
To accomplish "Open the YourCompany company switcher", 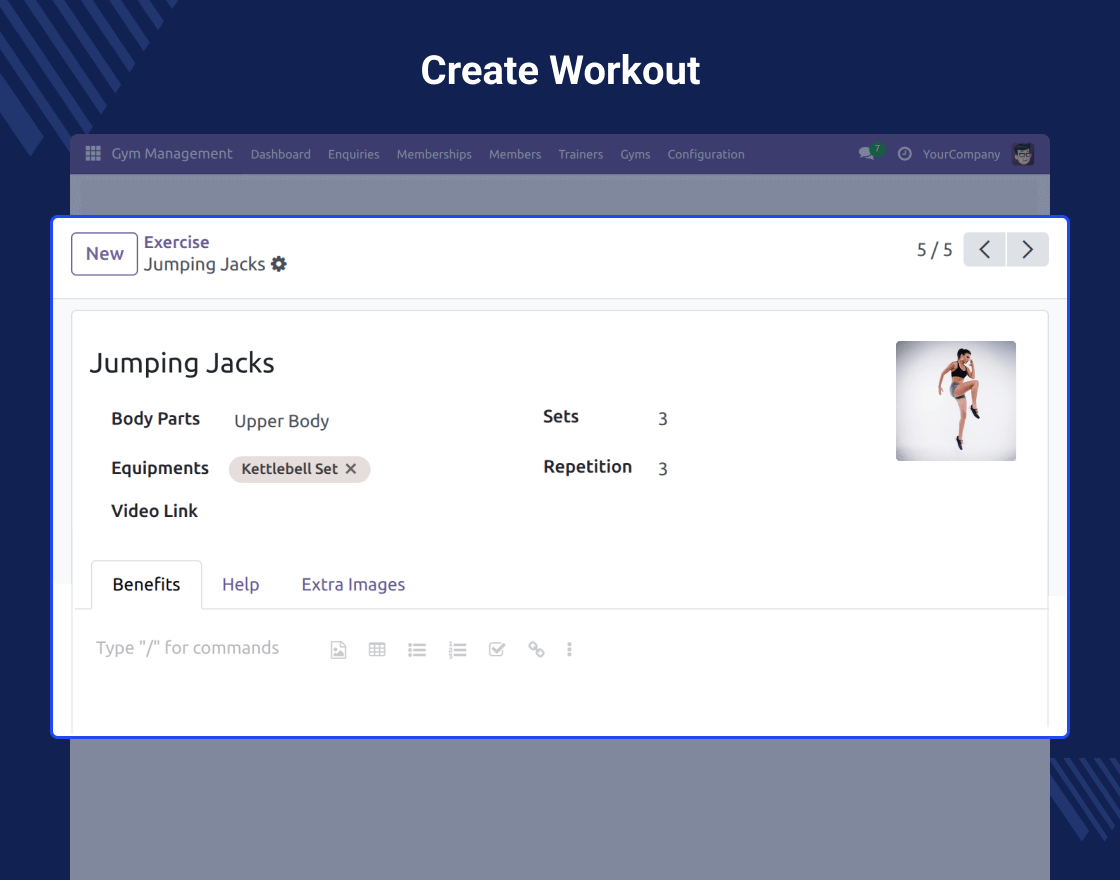I will click(961, 154).
